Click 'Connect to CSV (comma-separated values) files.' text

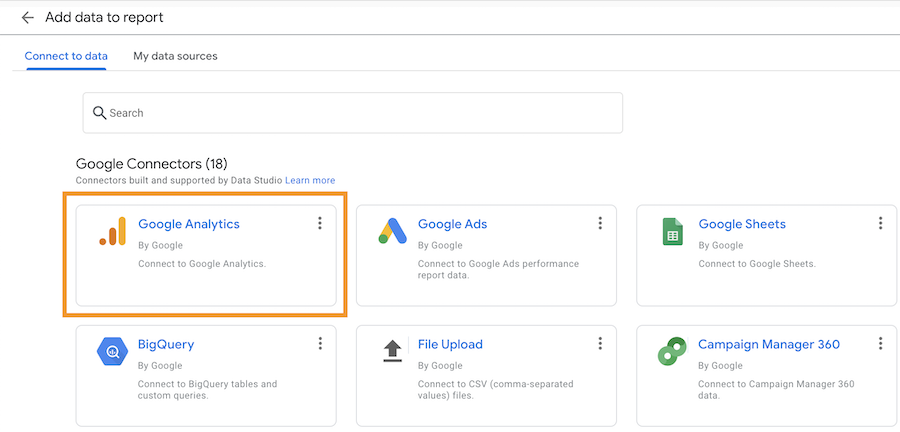495,390
